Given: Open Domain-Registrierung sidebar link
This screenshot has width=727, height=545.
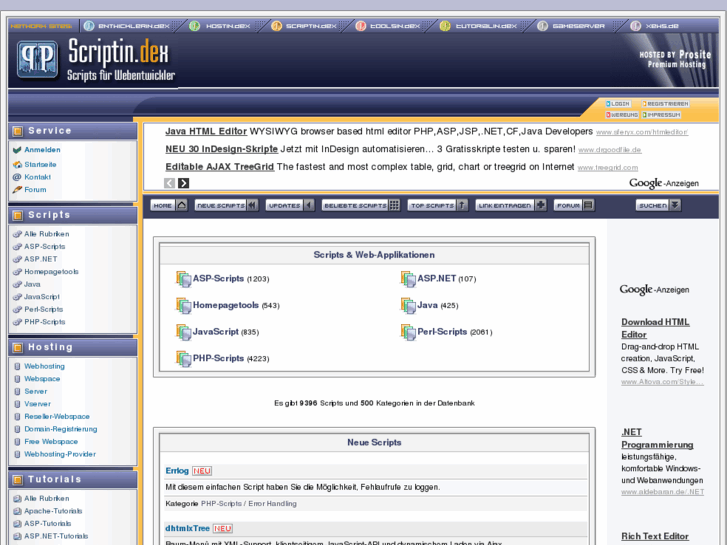Looking at the screenshot, I should [61, 429].
